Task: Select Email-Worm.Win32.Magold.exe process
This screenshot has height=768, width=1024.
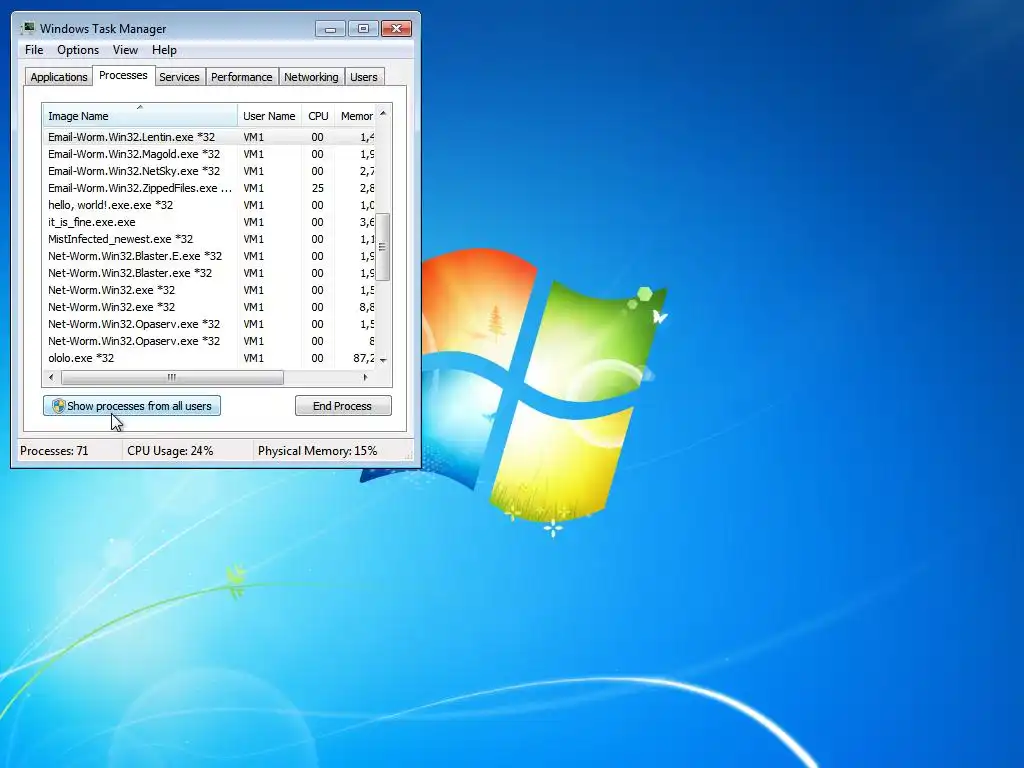Action: (x=209, y=154)
